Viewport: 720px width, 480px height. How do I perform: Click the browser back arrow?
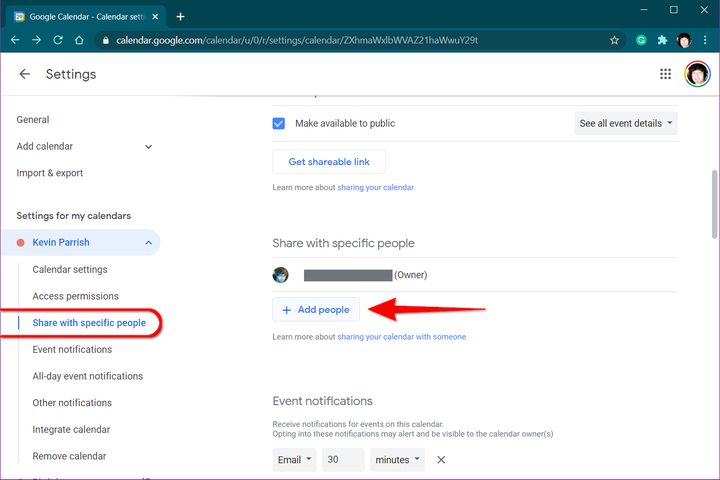point(15,40)
